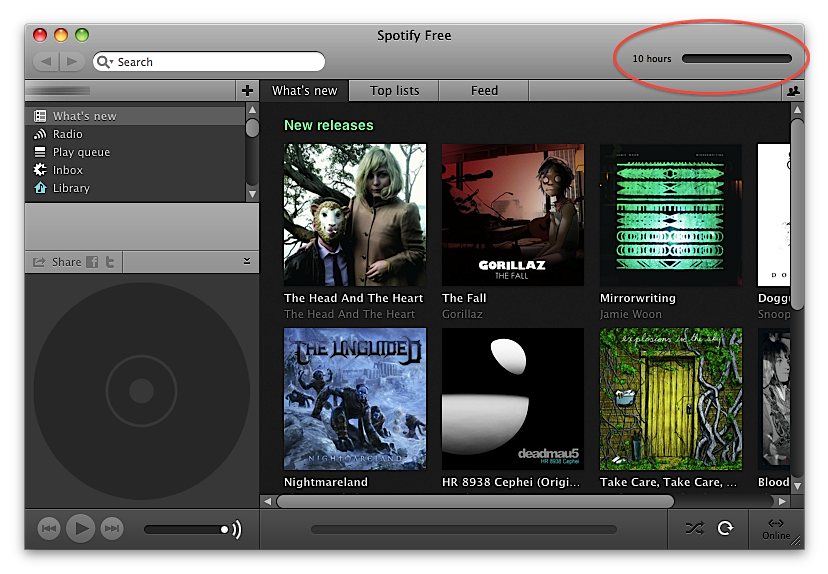This screenshot has height=574, width=828.
Task: Open The Head And The Heart album cover
Action: tap(355, 215)
